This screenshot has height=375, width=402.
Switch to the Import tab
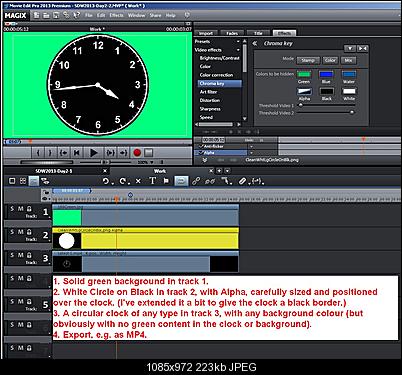point(206,33)
